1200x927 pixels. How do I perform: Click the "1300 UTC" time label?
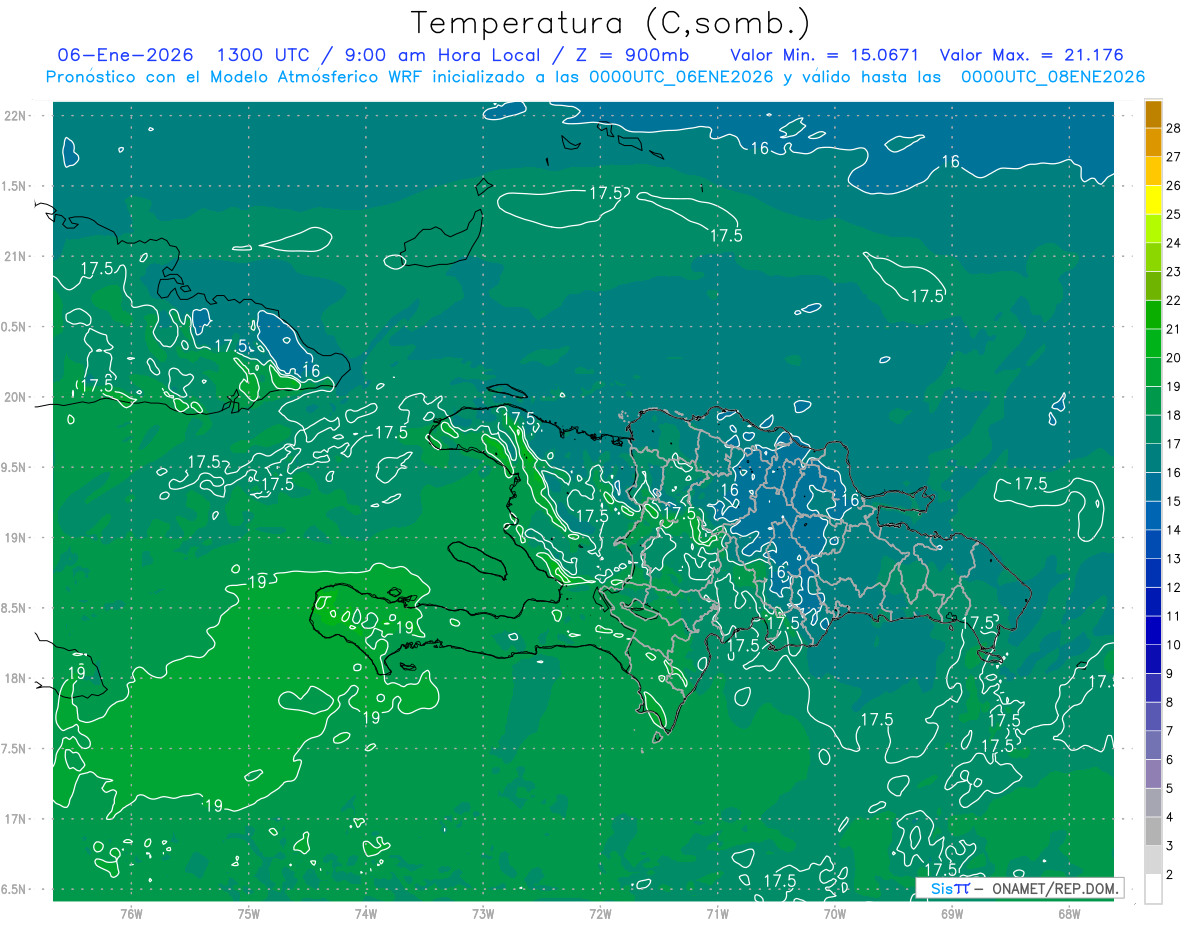264,55
